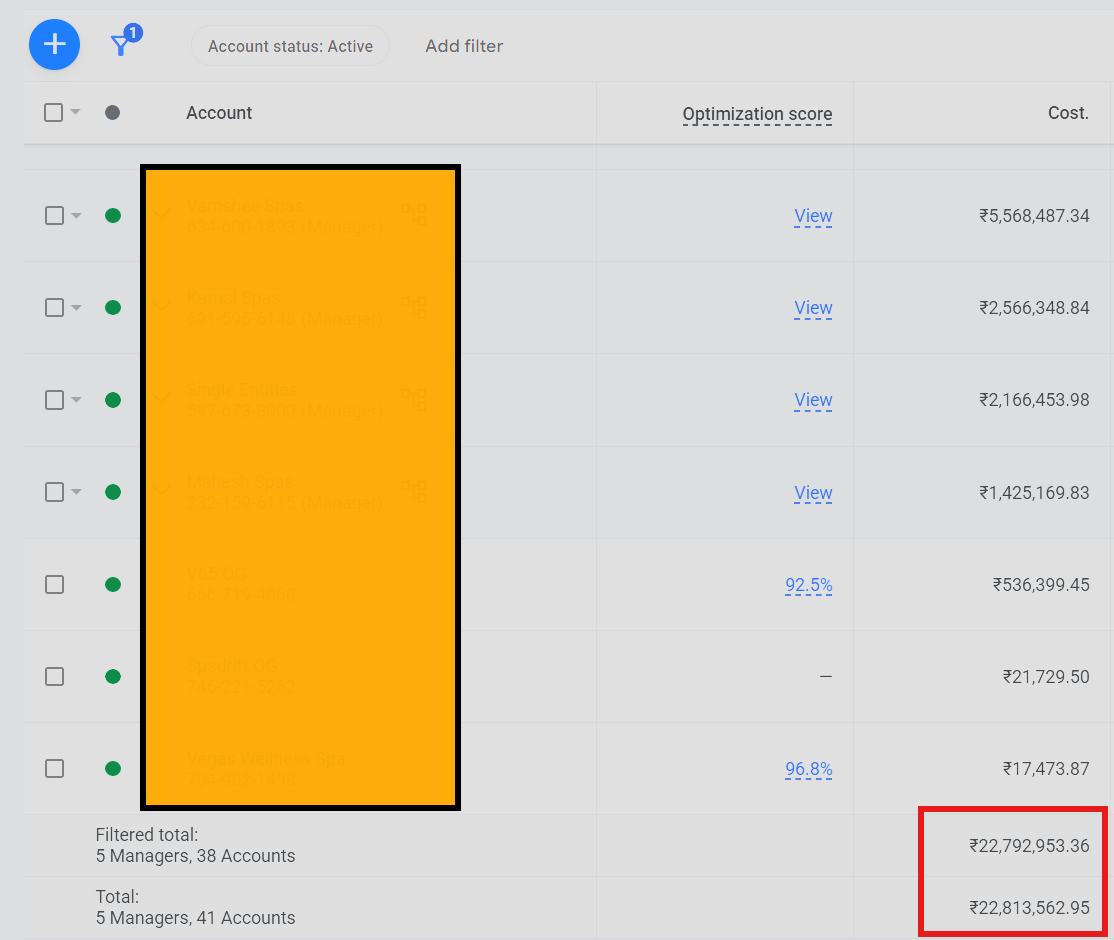Screen dimensions: 1114x940
Task: Open the blue plus create menu
Action: tap(54, 45)
